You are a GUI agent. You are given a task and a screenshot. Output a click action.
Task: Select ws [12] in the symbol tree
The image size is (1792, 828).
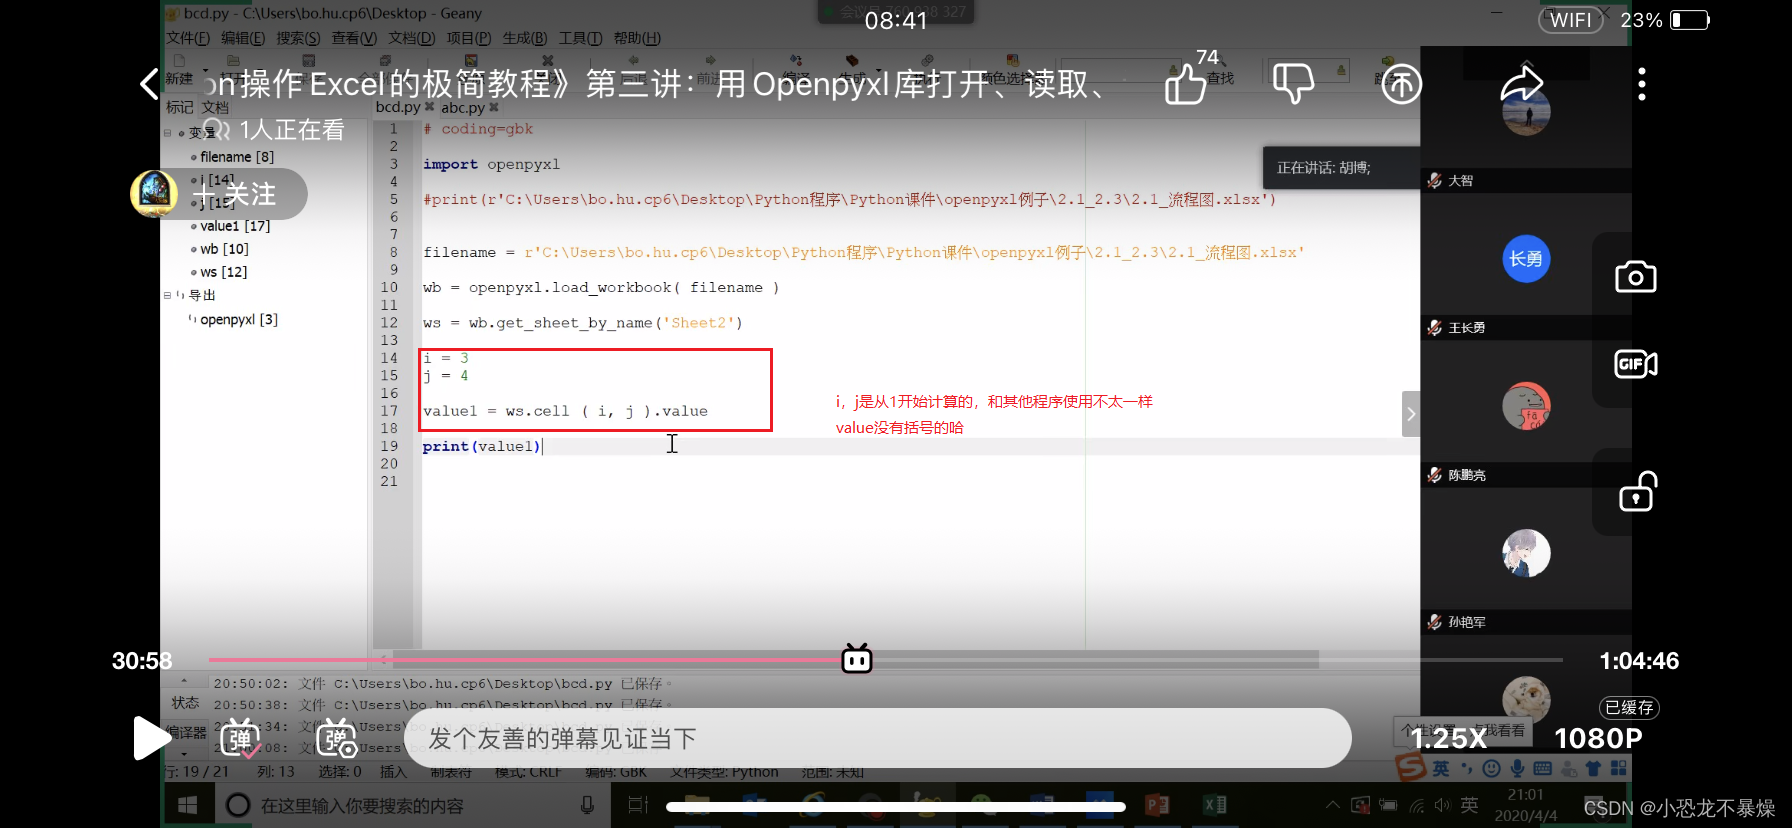[x=223, y=272]
